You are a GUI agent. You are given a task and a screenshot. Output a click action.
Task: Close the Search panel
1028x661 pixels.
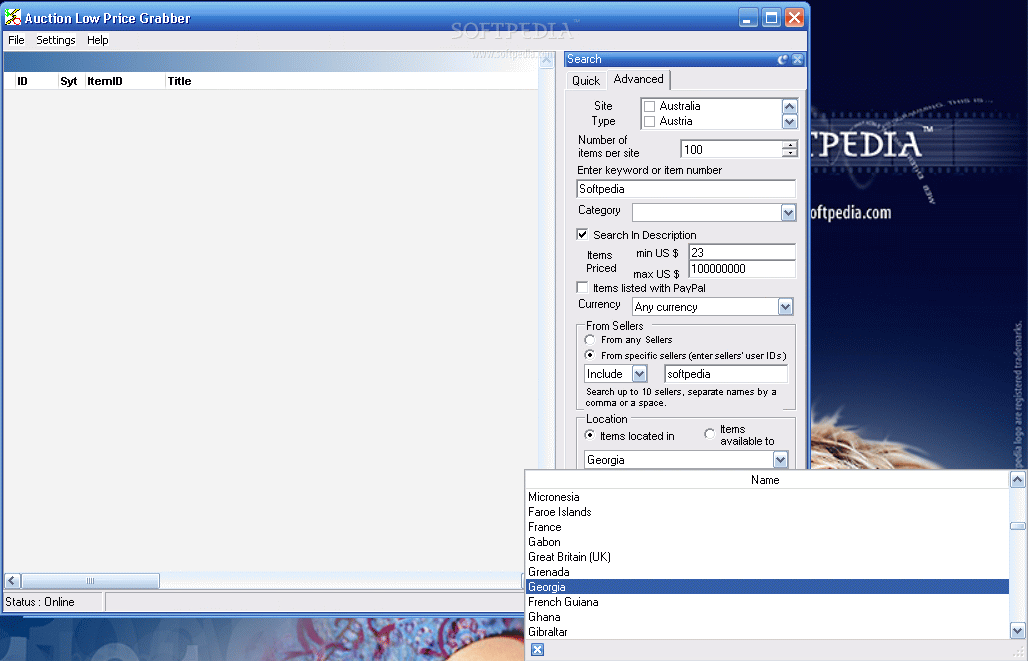(797, 60)
